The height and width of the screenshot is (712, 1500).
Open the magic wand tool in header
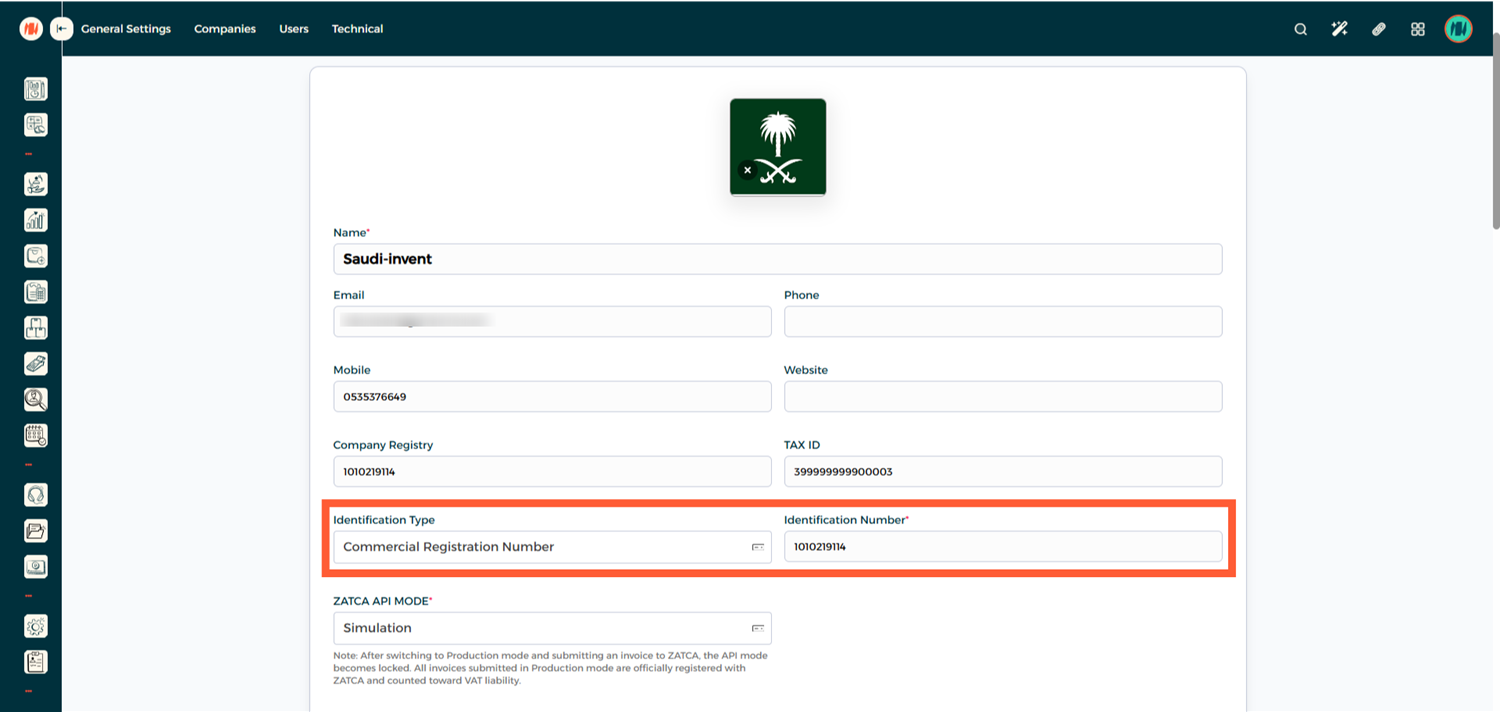(1339, 29)
